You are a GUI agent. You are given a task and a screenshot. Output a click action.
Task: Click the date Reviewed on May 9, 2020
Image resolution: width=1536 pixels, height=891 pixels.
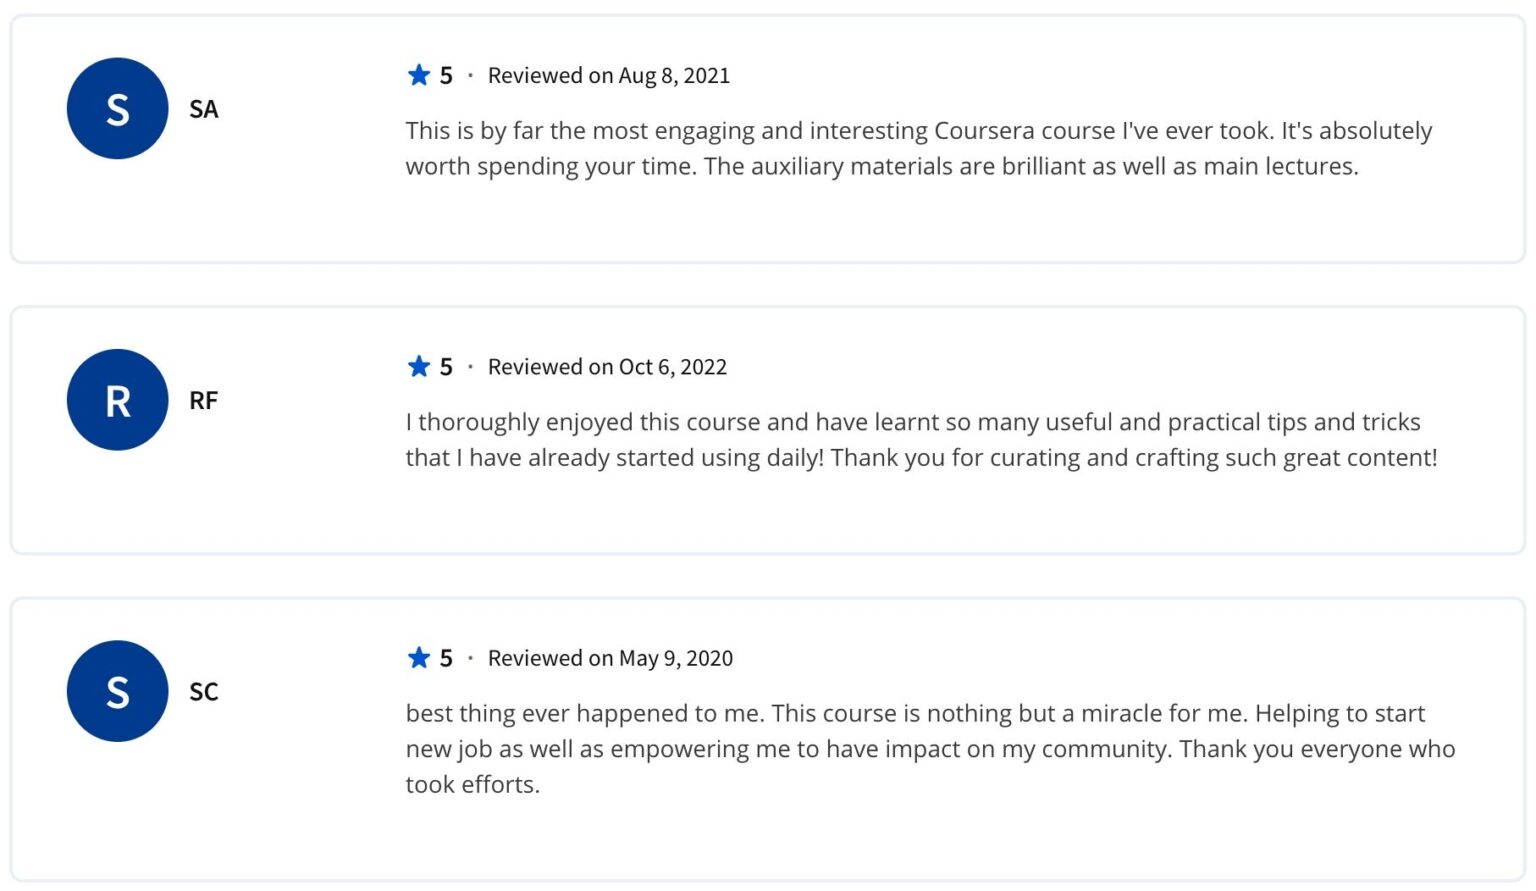(x=610, y=658)
